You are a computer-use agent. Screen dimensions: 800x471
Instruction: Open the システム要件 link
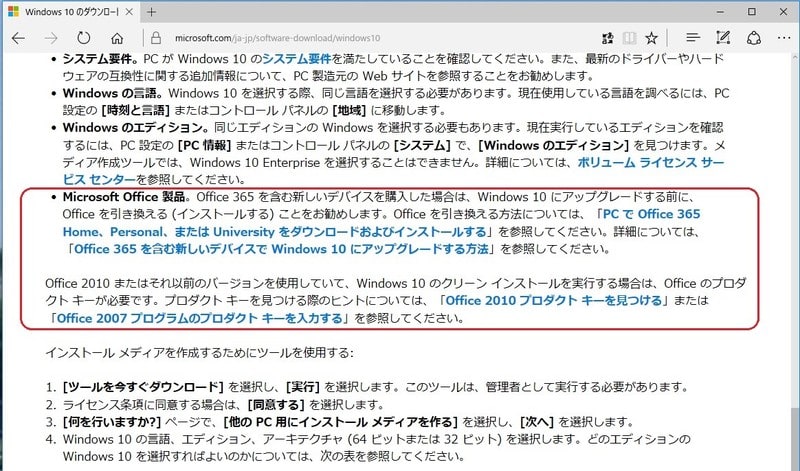tap(296, 59)
